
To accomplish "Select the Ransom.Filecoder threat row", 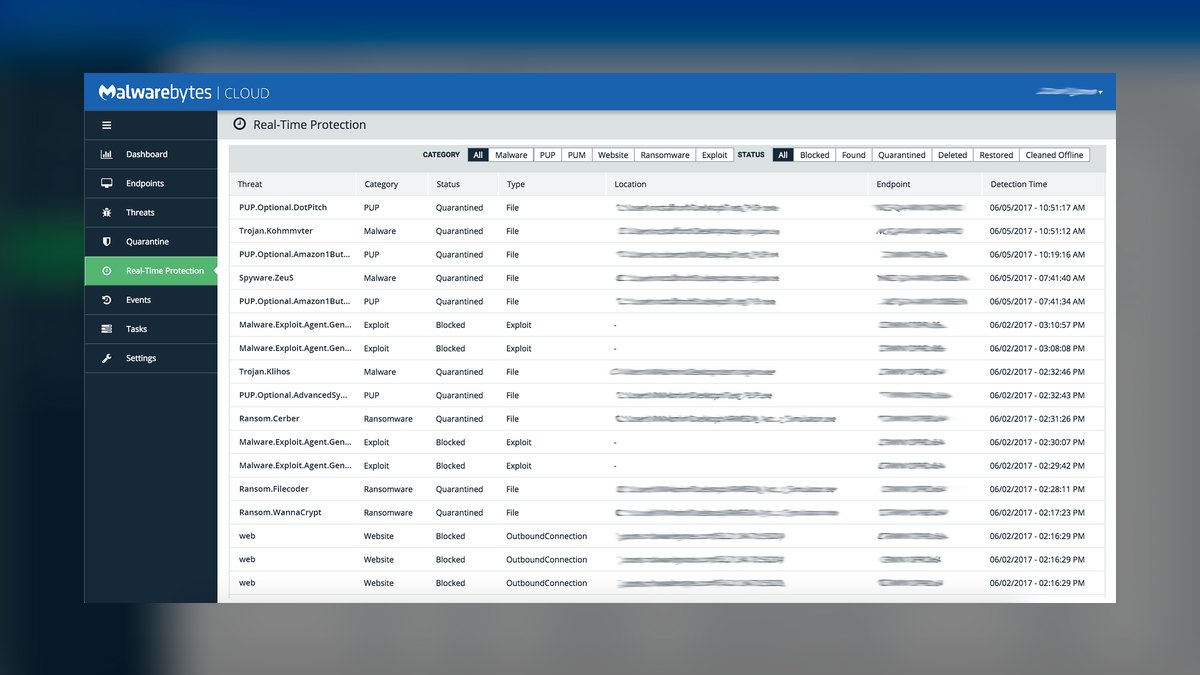I will pos(668,489).
